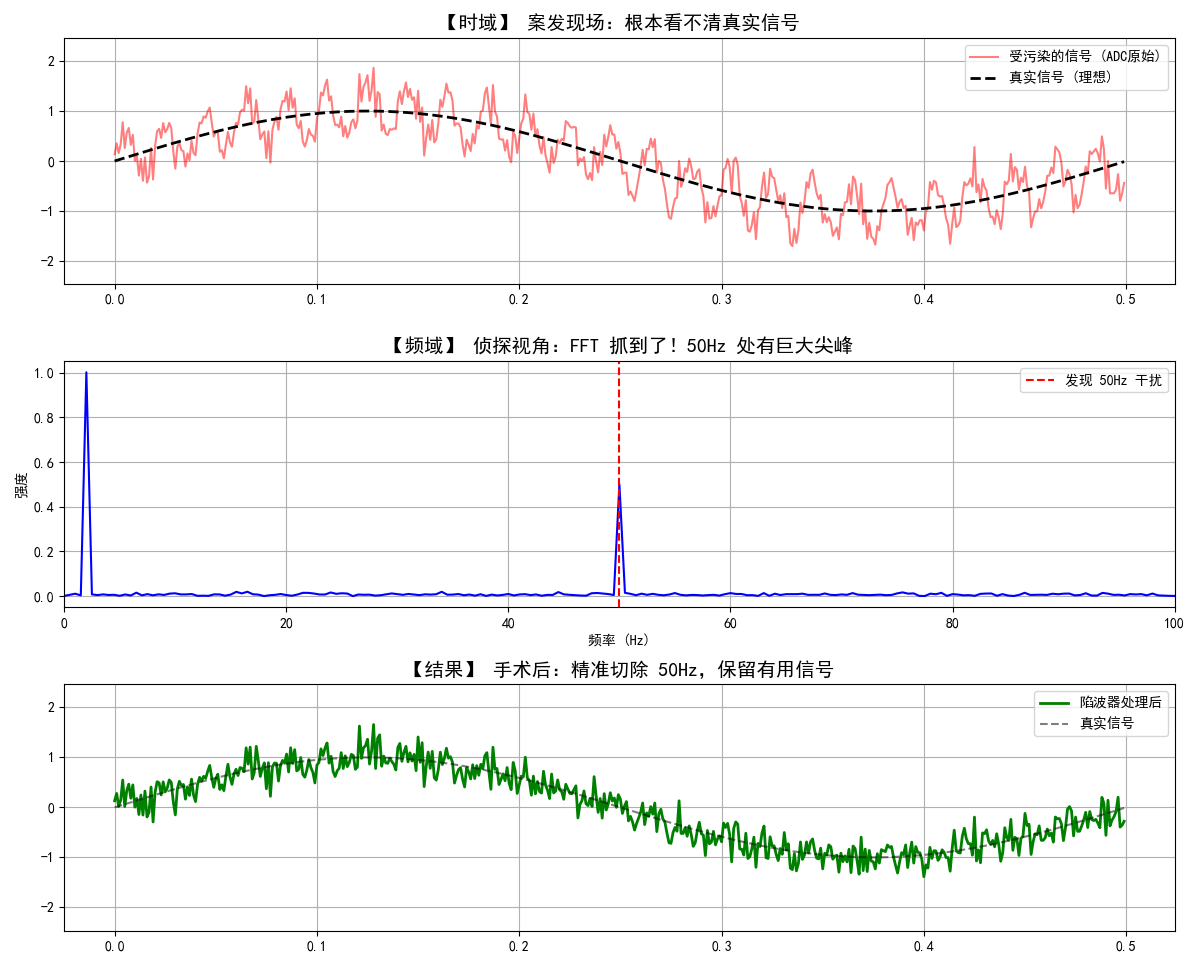
Task: Click the 60 tick label on frequency axis
Action: 730,623
